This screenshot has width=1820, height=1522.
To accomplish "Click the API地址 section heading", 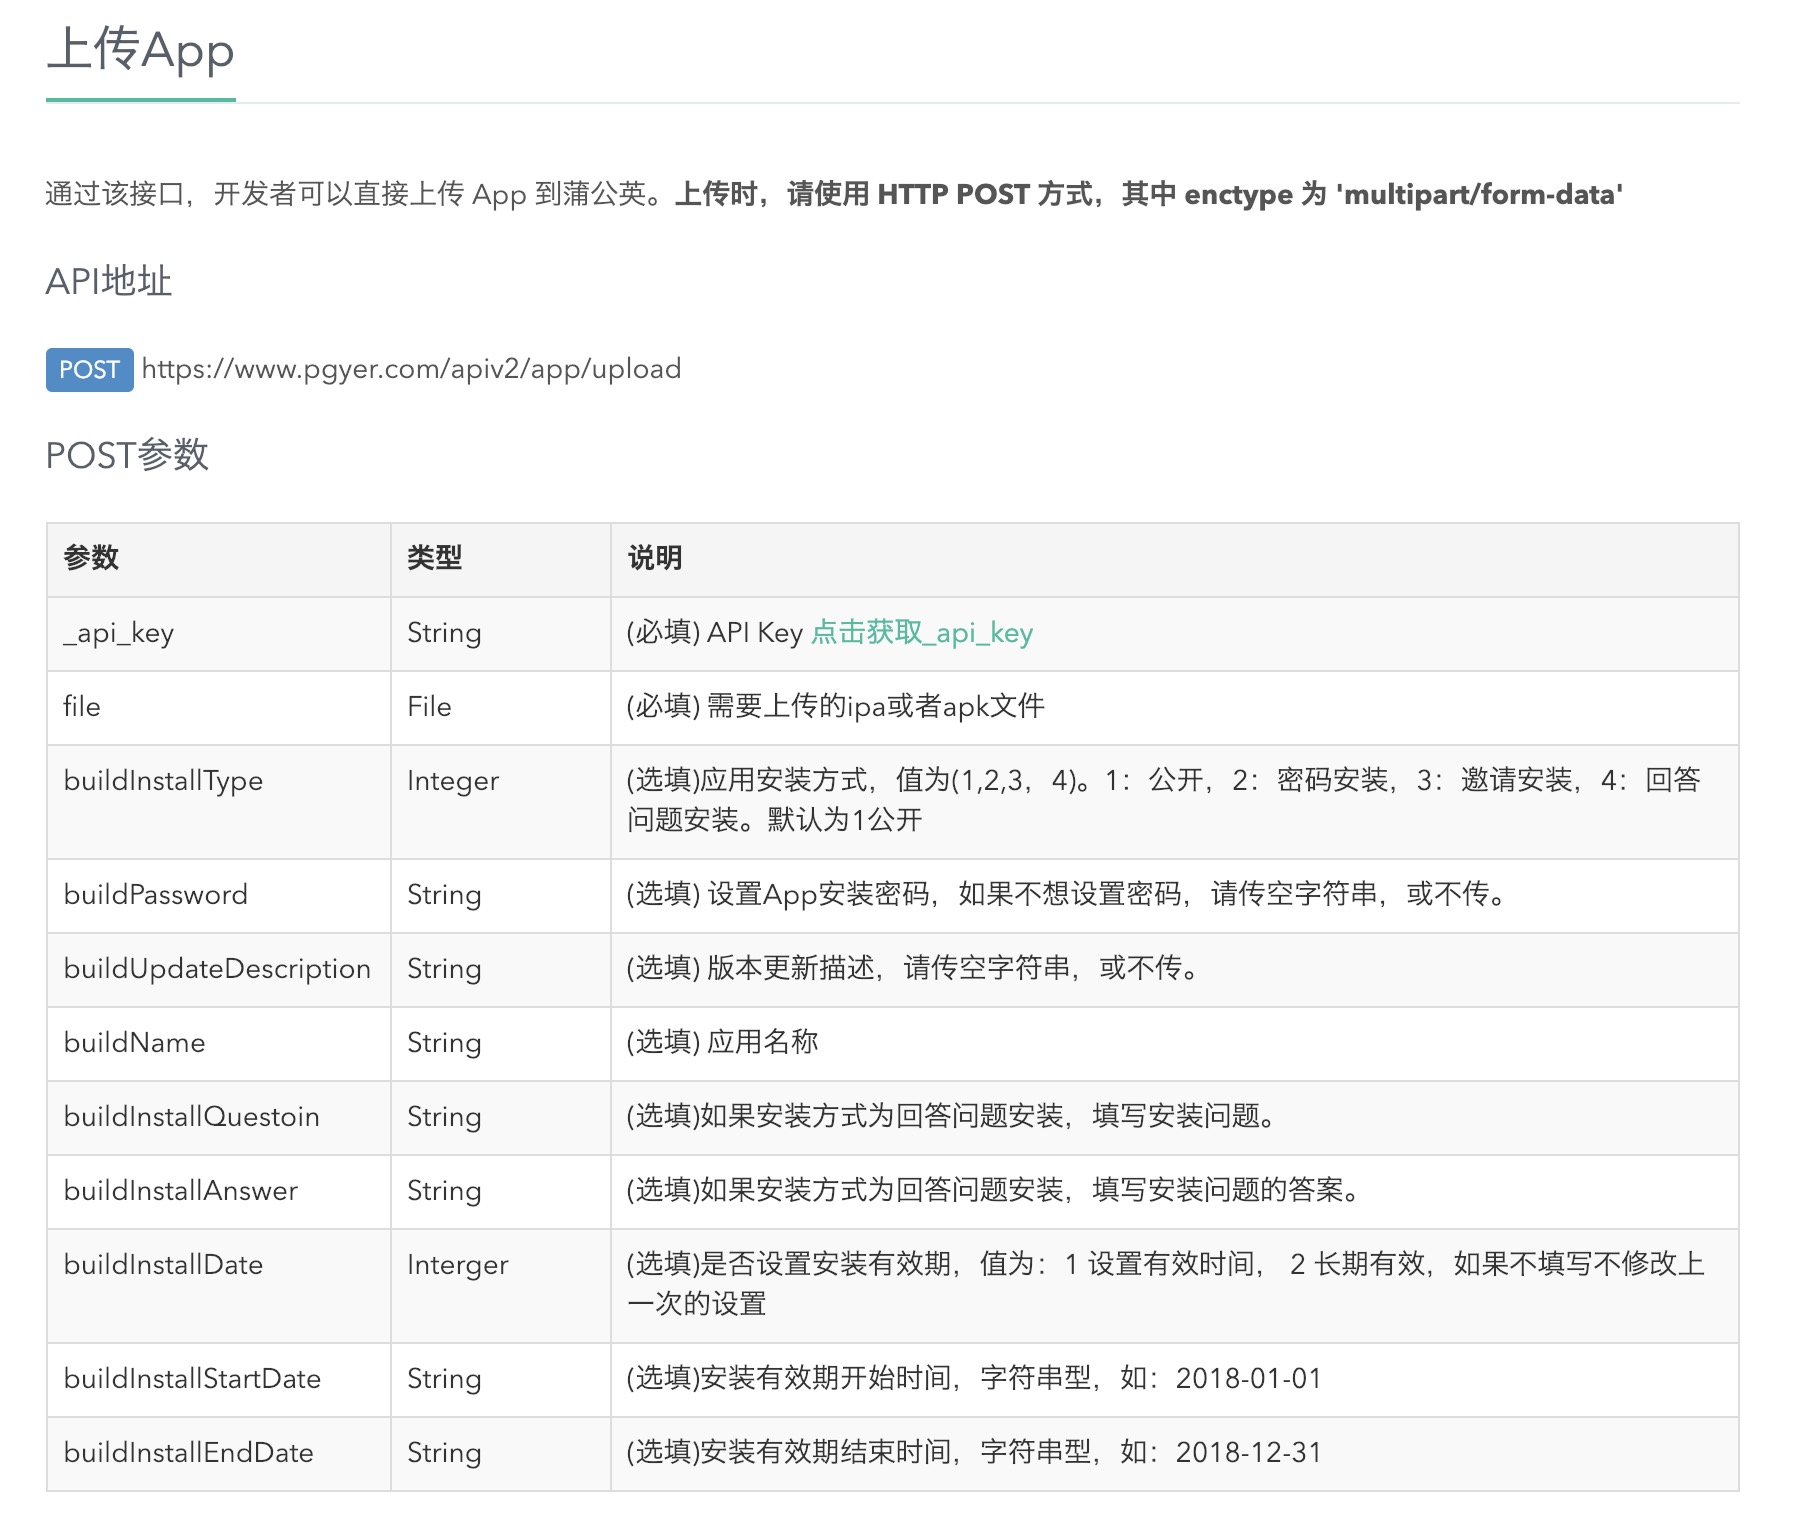I will tap(109, 281).
